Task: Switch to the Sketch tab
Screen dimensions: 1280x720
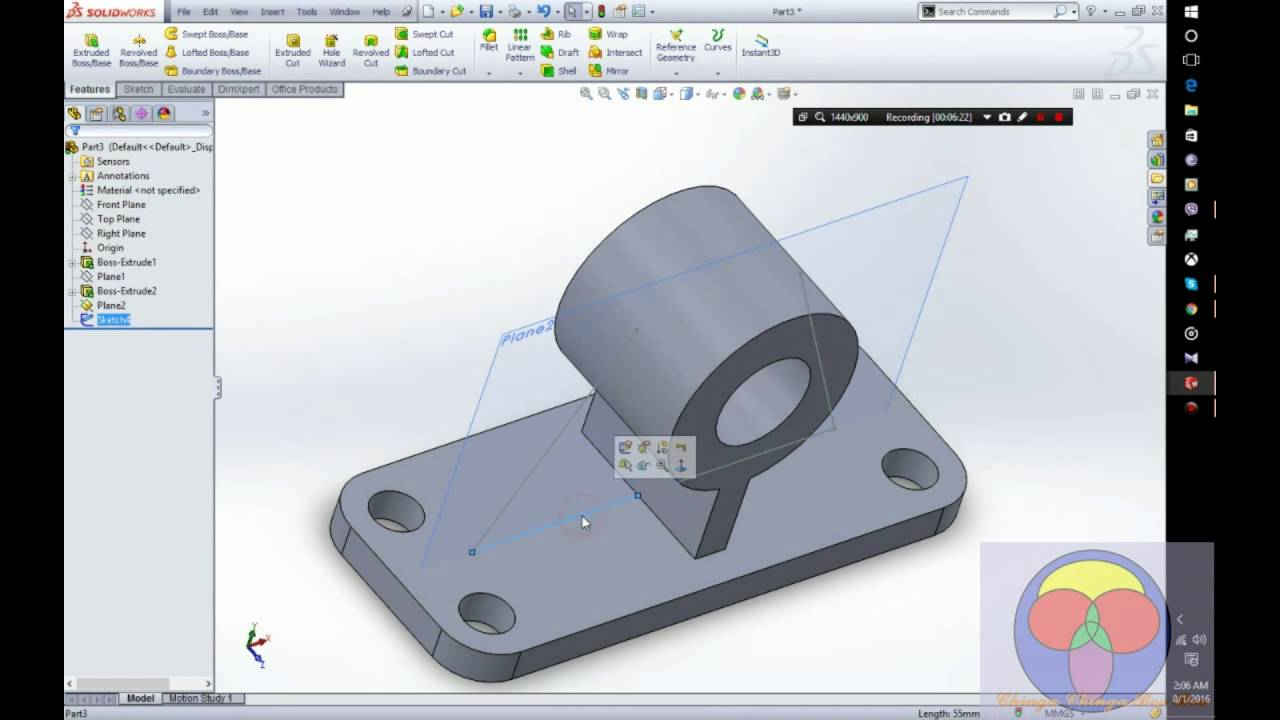Action: pos(138,89)
